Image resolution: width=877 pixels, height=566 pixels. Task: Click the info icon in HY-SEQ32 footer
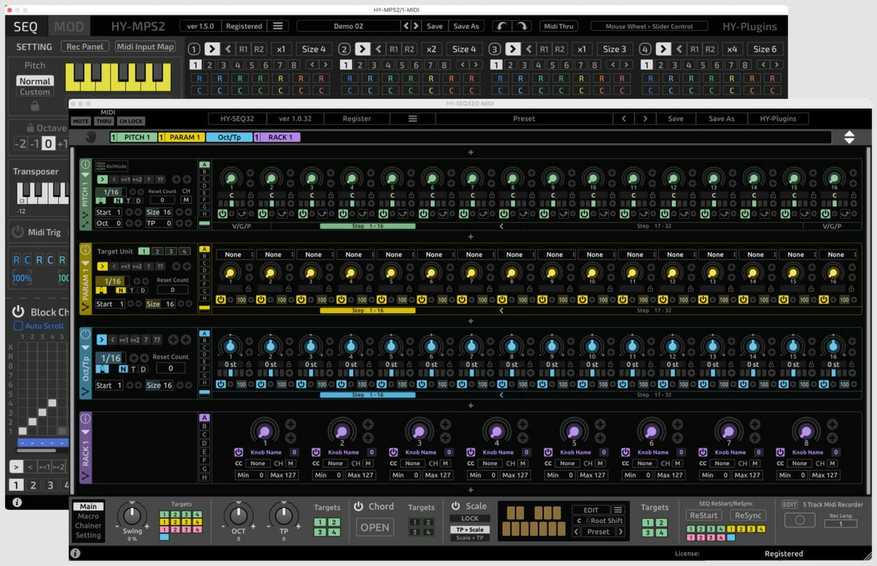pyautogui.click(x=75, y=553)
